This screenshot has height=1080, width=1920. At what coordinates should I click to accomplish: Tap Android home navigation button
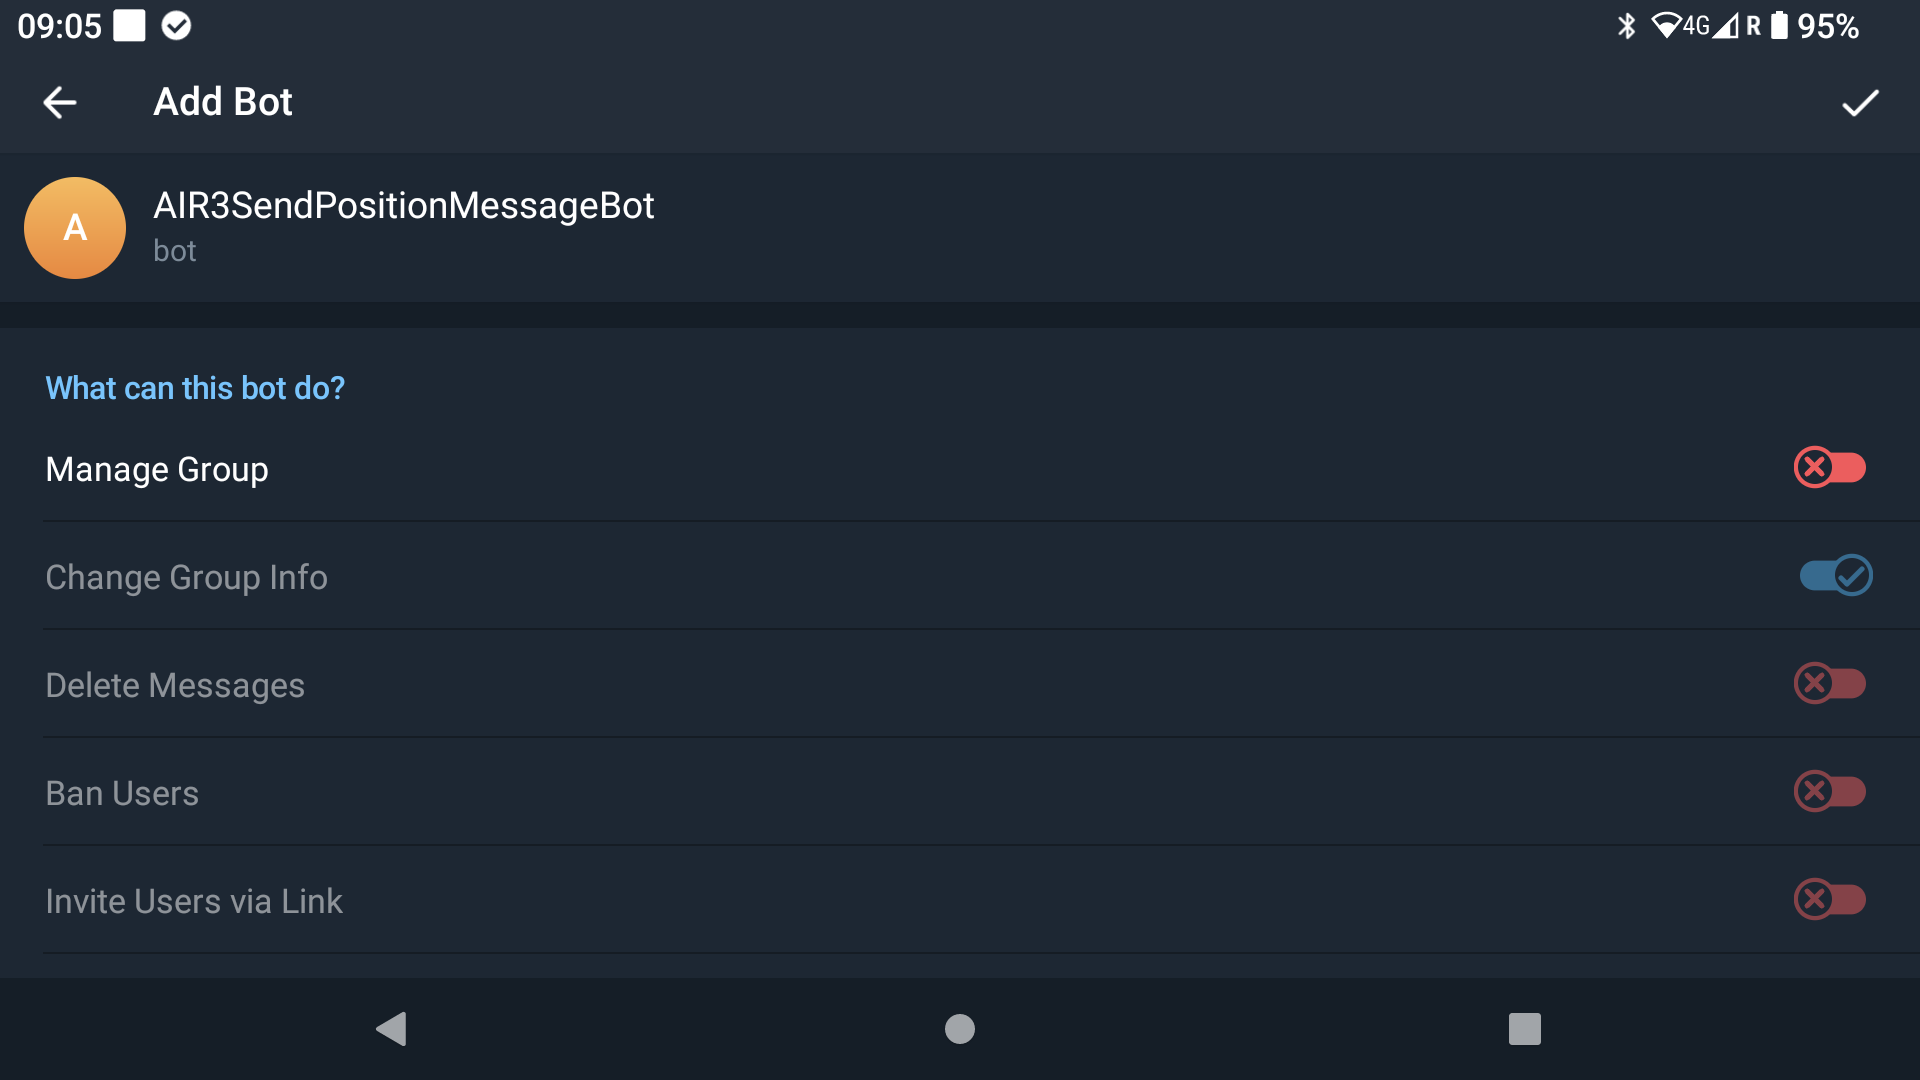coord(960,1029)
